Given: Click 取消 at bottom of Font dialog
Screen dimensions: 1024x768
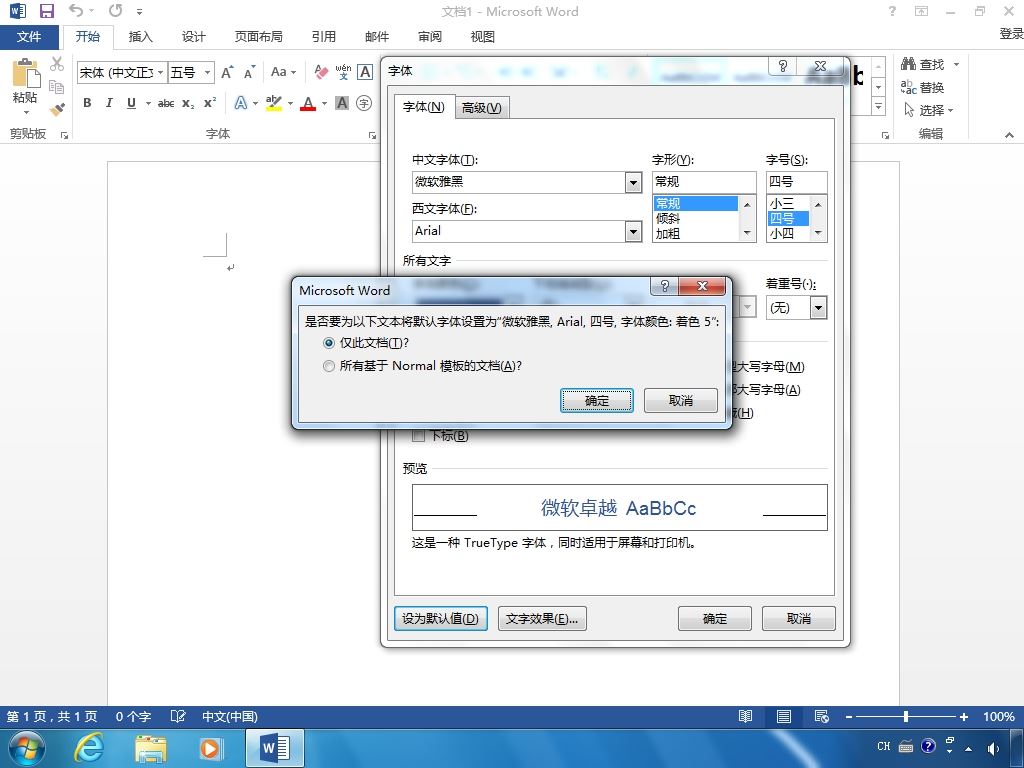Looking at the screenshot, I should [x=799, y=618].
